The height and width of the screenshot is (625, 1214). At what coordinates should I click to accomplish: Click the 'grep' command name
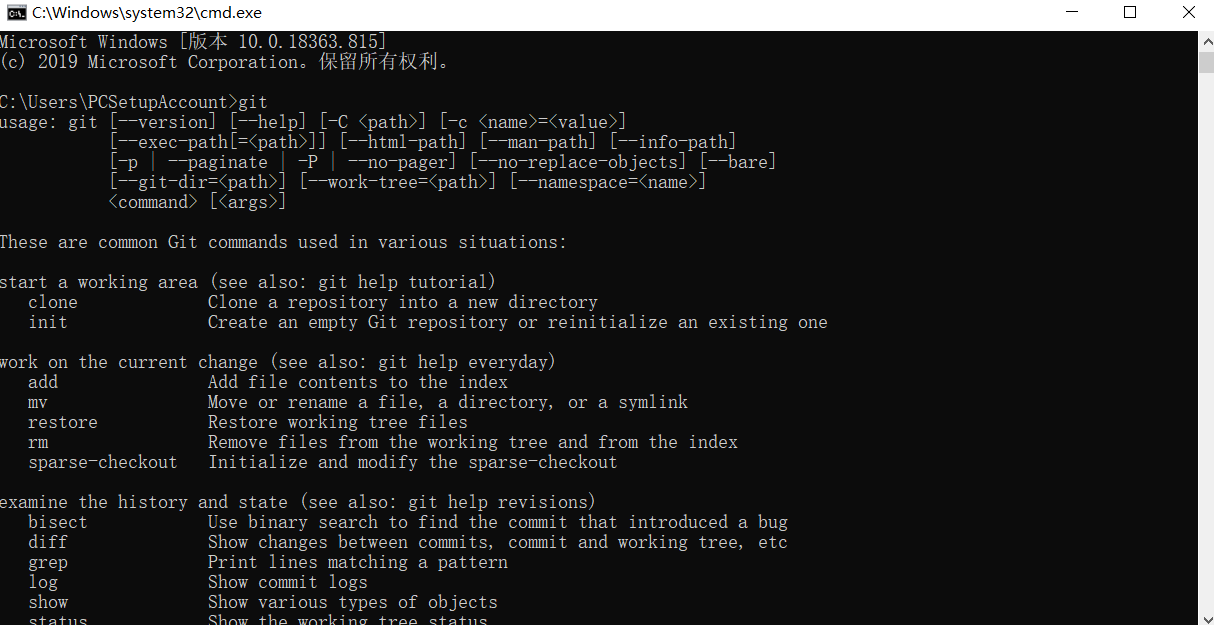point(48,562)
